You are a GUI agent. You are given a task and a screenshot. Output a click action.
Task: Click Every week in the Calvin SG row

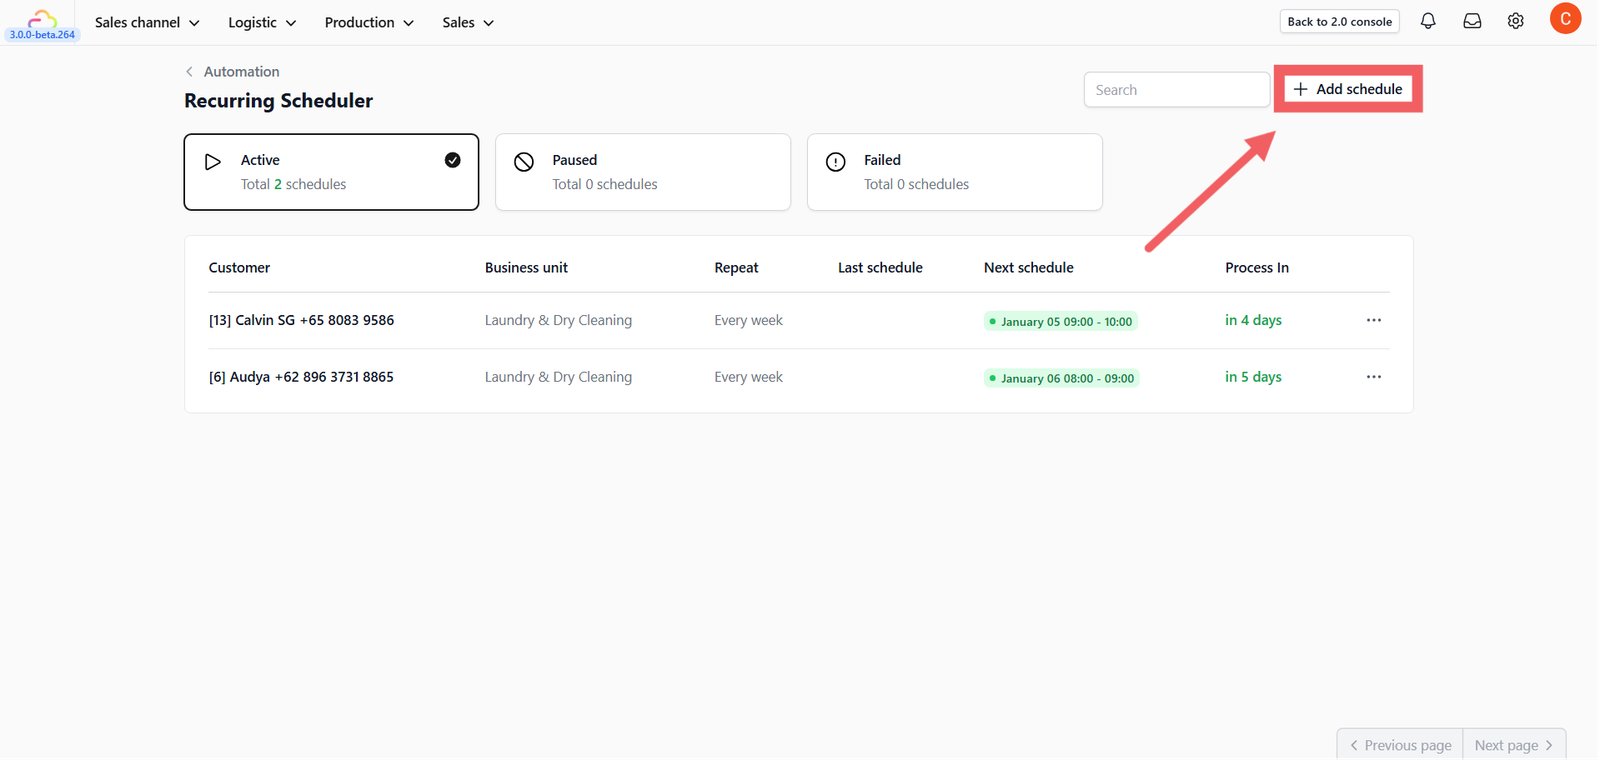click(x=748, y=321)
